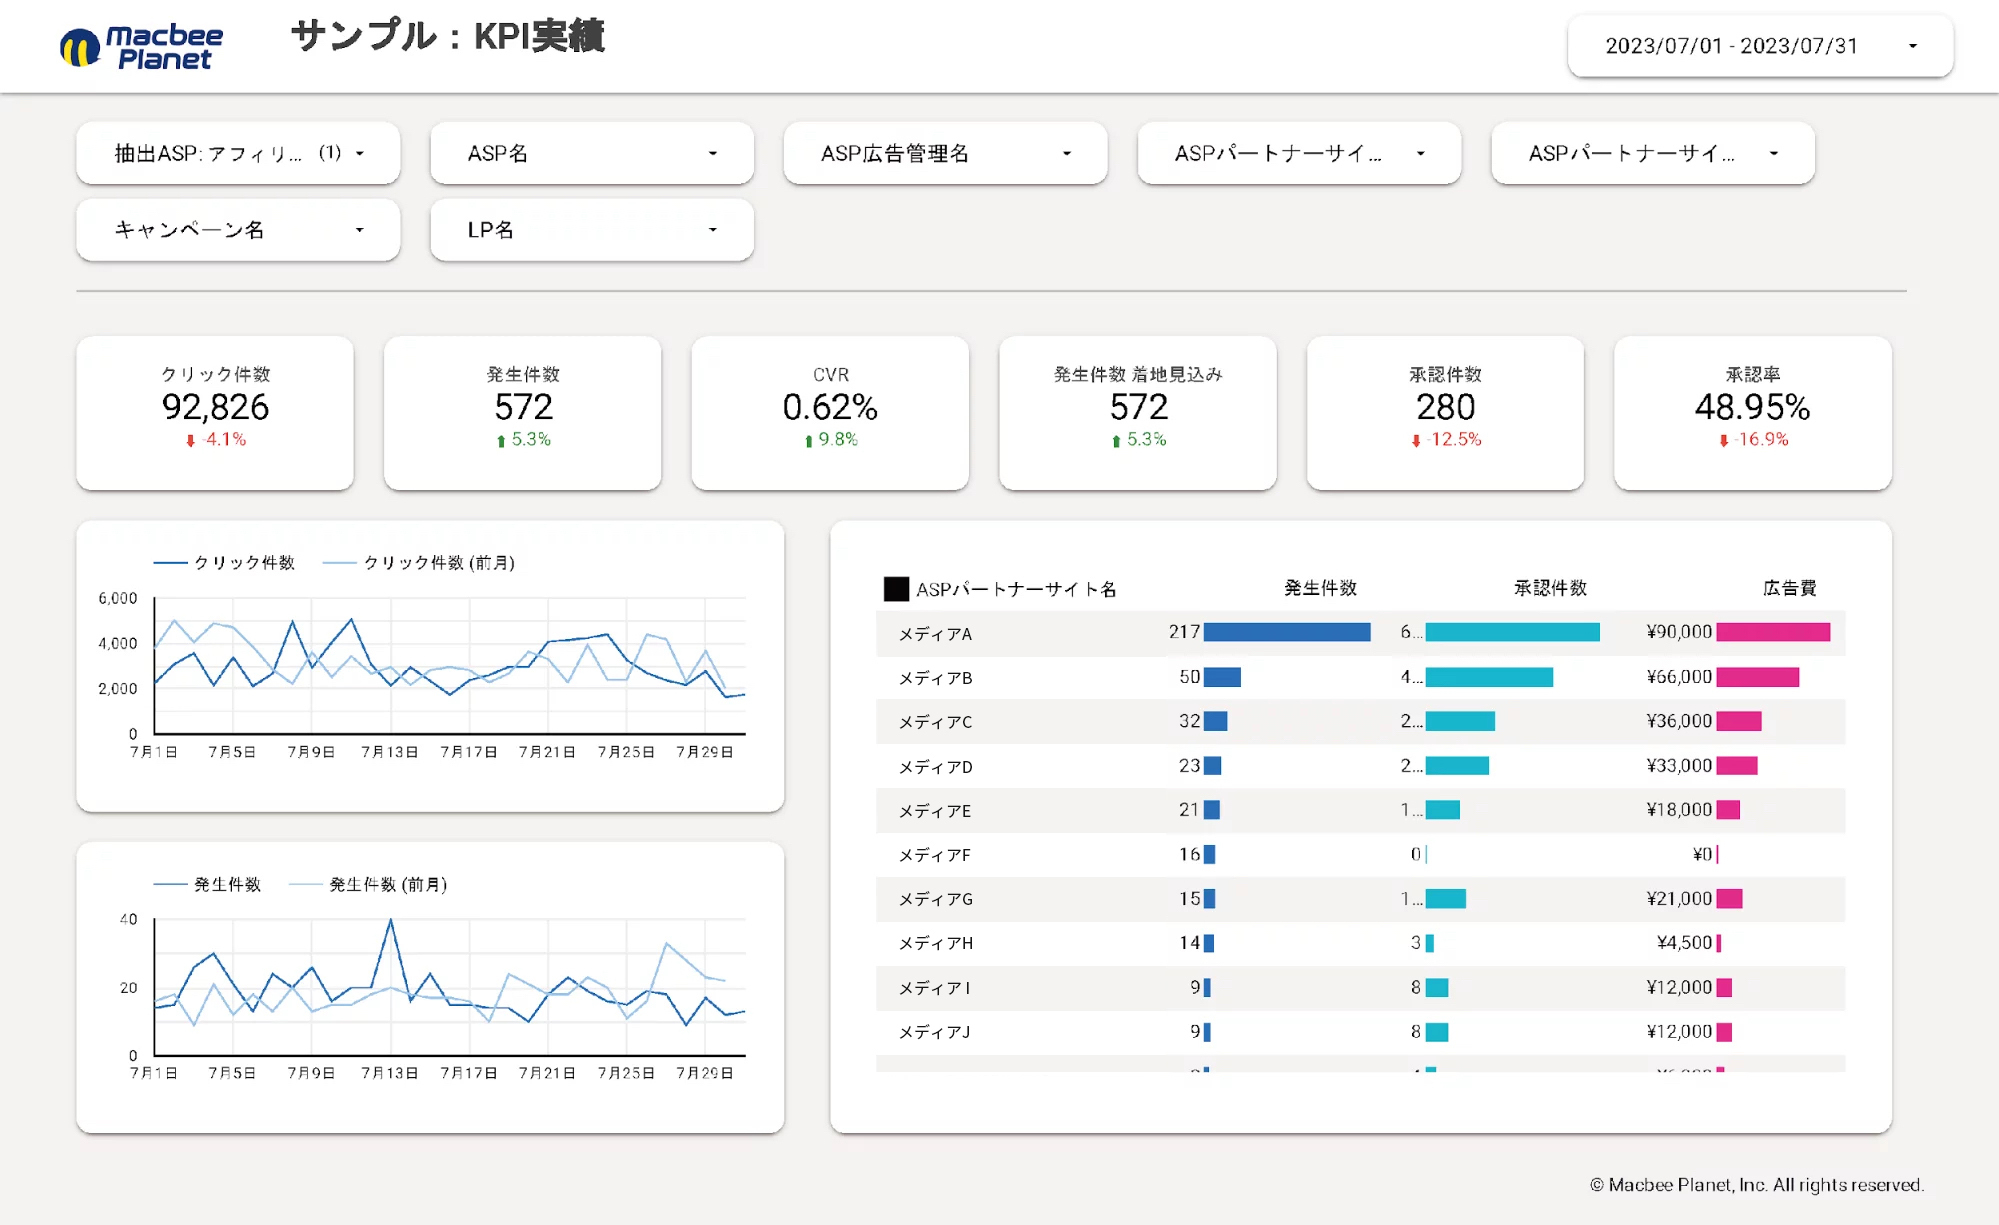Click the 7月21日 axis label in 発生件数 chart
The width and height of the screenshot is (1999, 1225).
[x=547, y=1073]
